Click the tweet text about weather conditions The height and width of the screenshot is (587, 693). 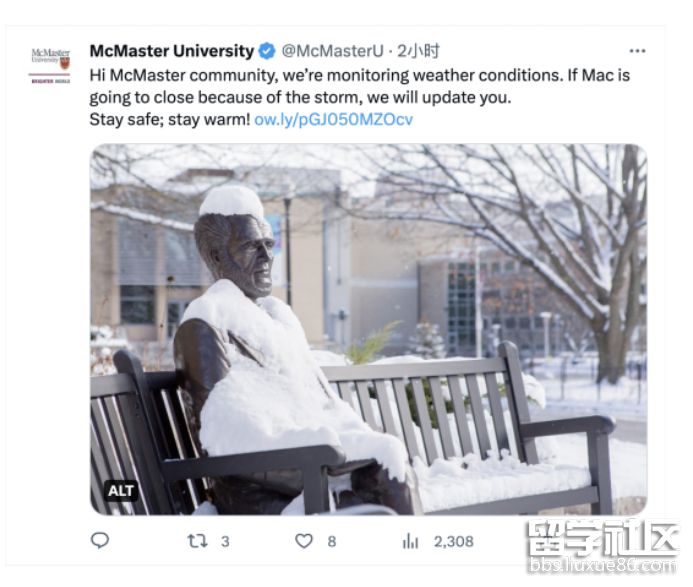click(x=360, y=86)
